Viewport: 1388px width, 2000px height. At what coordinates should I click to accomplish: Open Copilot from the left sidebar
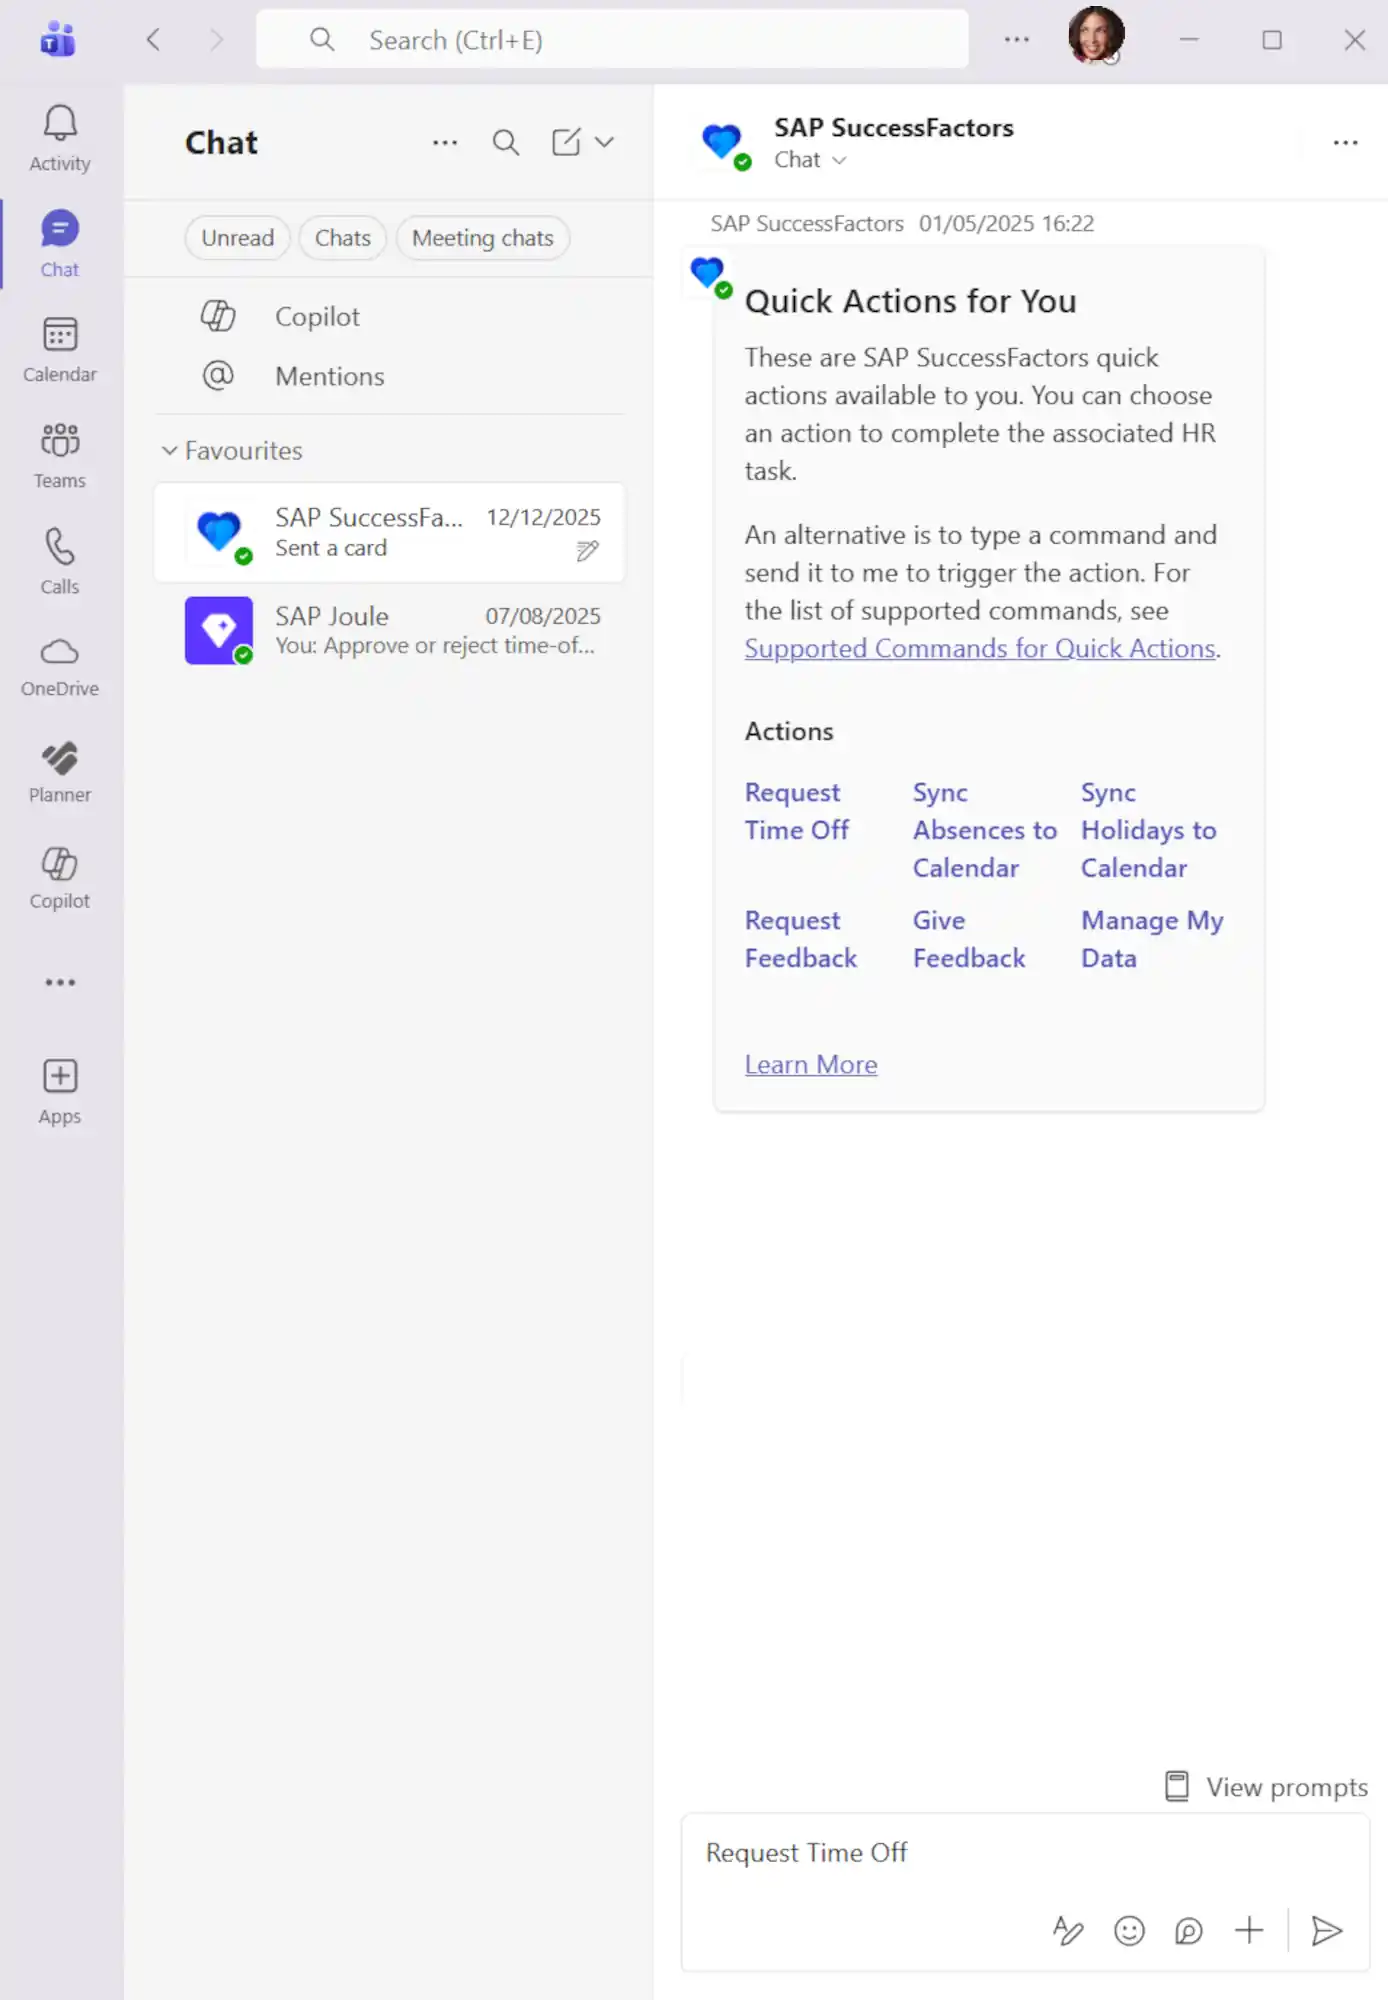(x=60, y=878)
